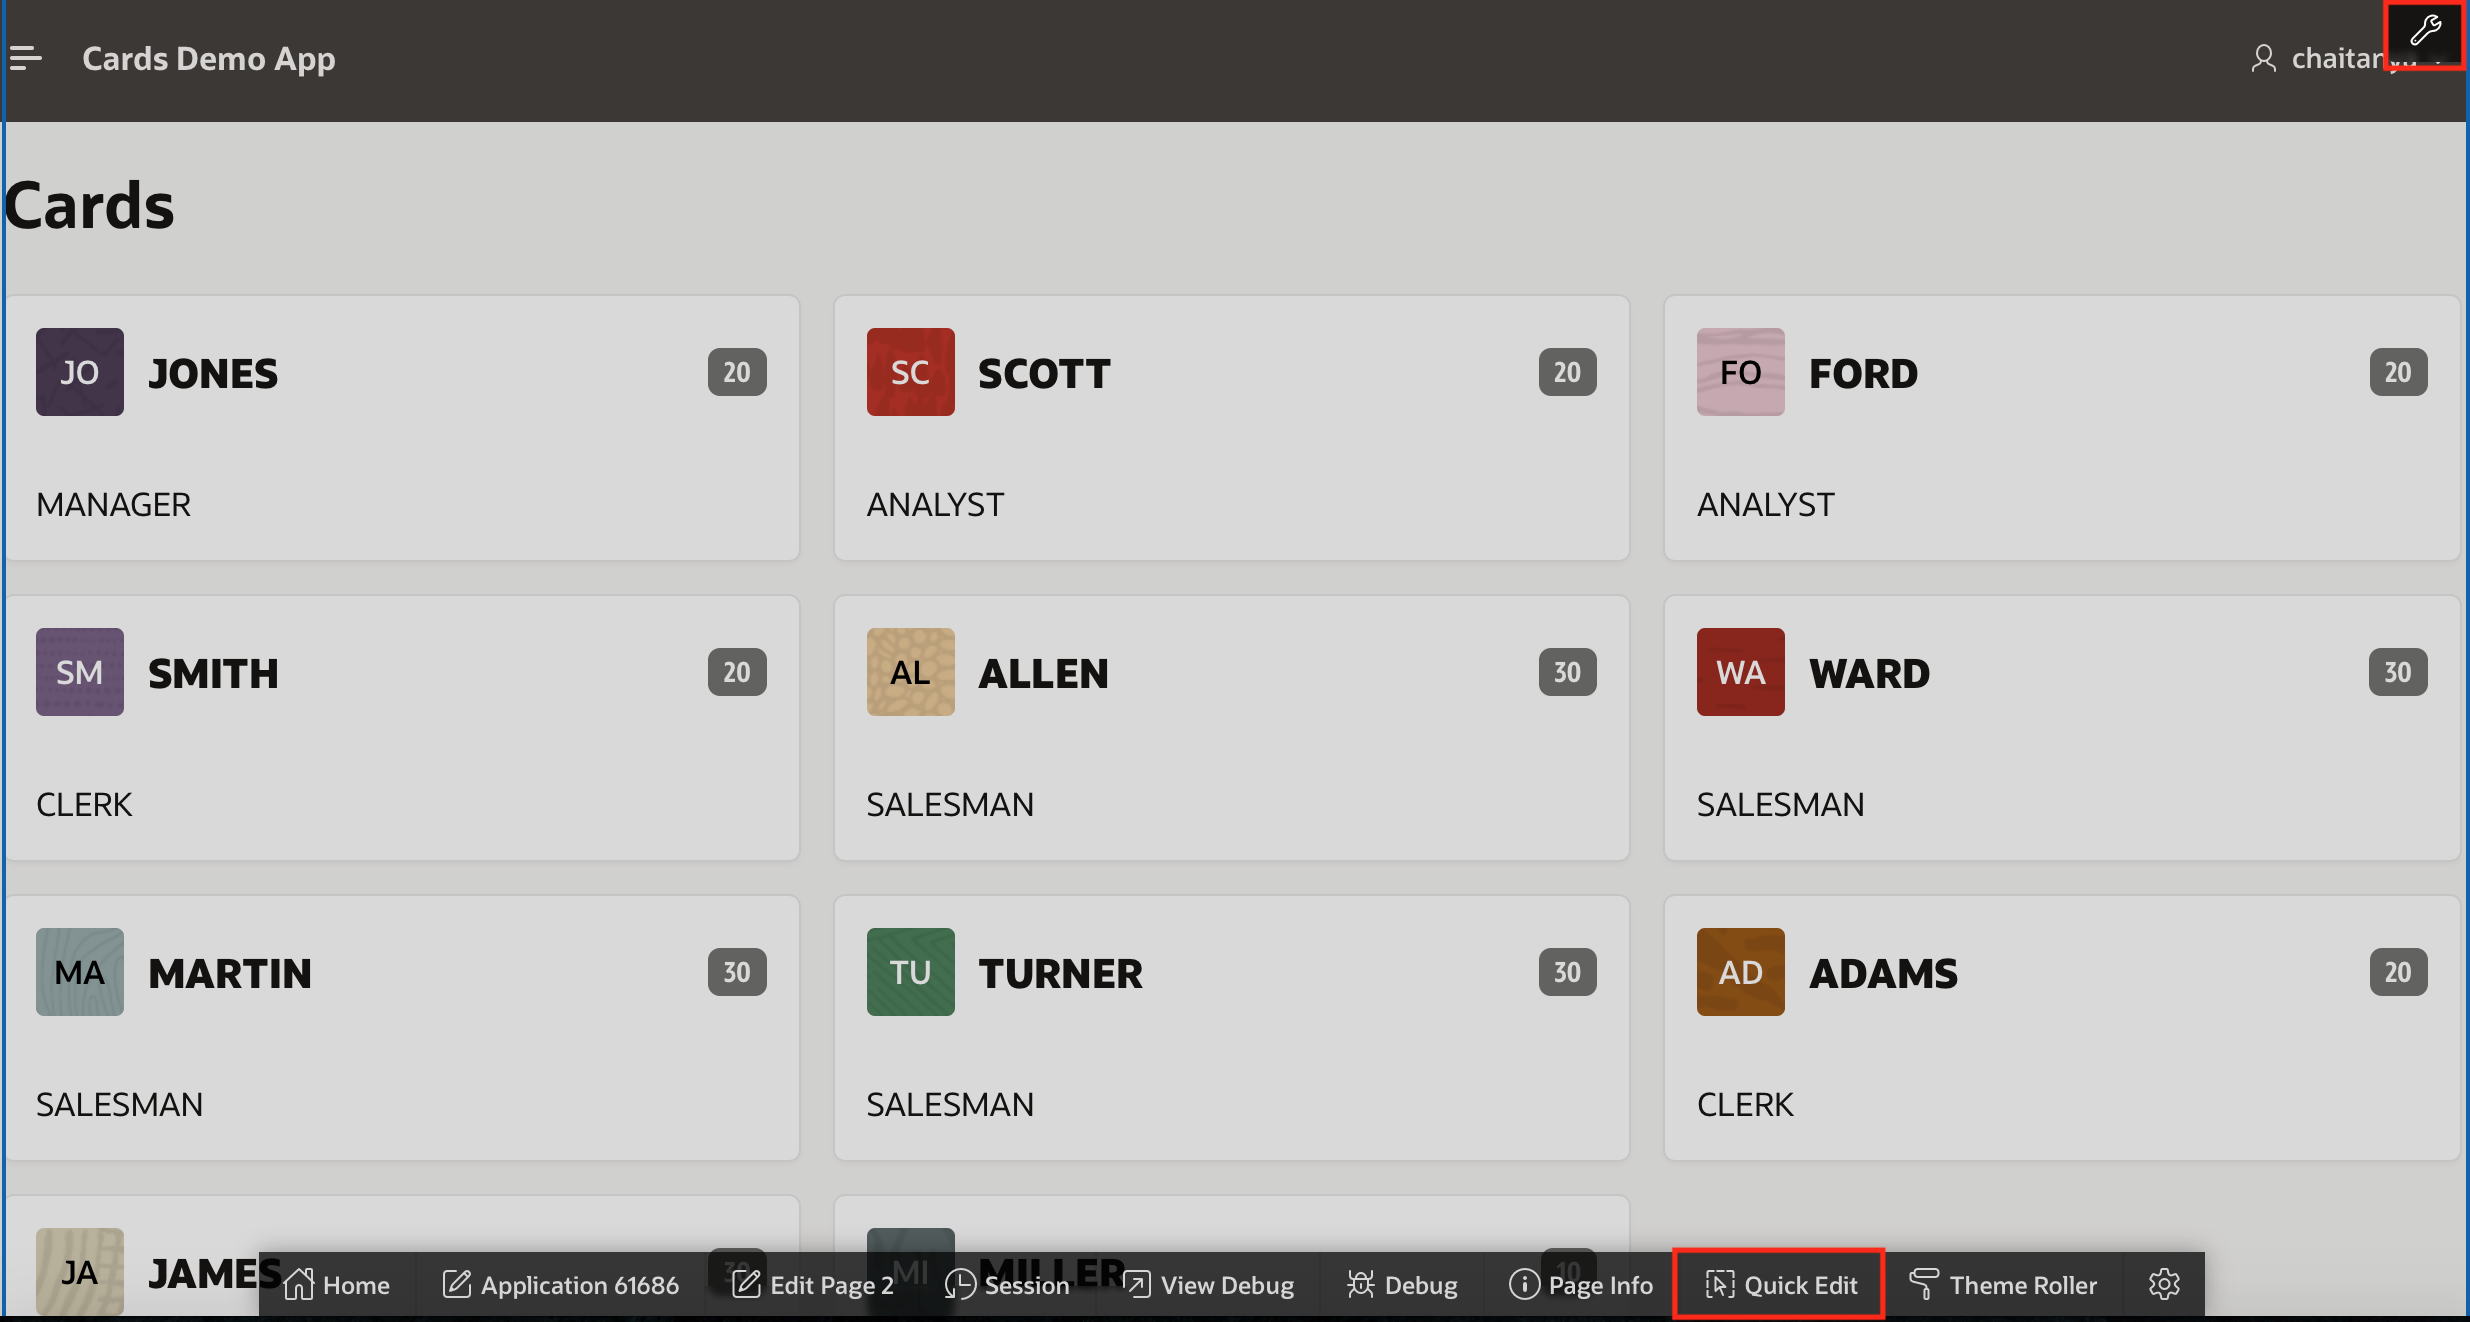Click the ALLEN card title
2470x1322 pixels.
point(1043,673)
